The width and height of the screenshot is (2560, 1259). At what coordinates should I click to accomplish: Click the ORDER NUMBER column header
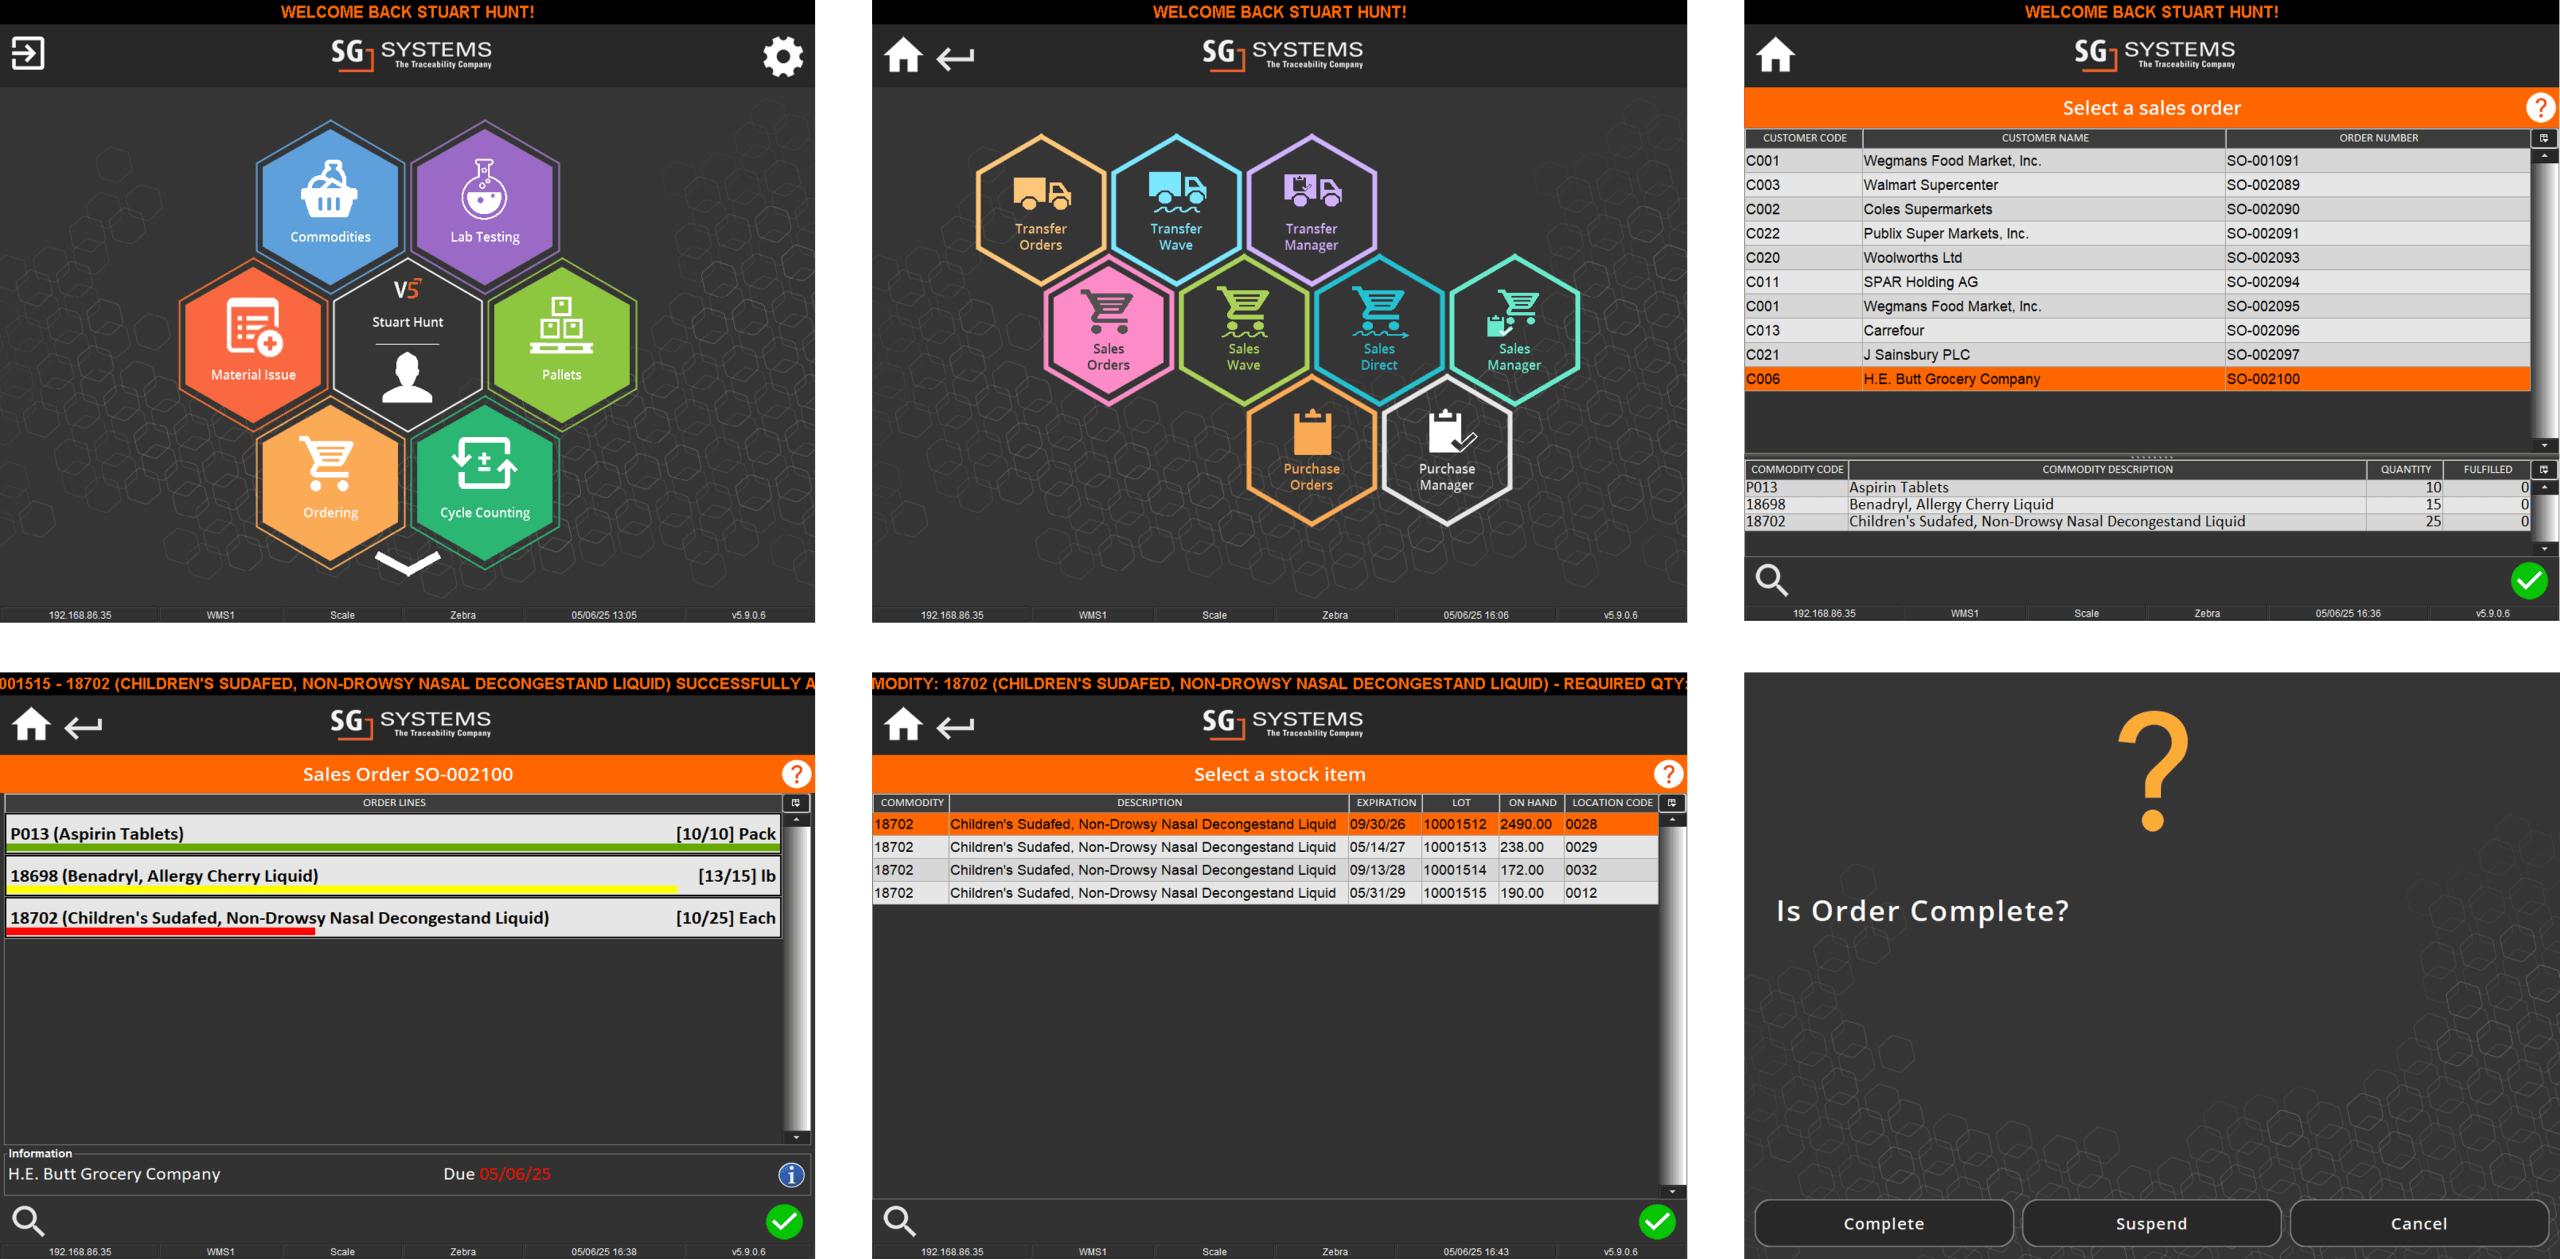(x=2378, y=138)
